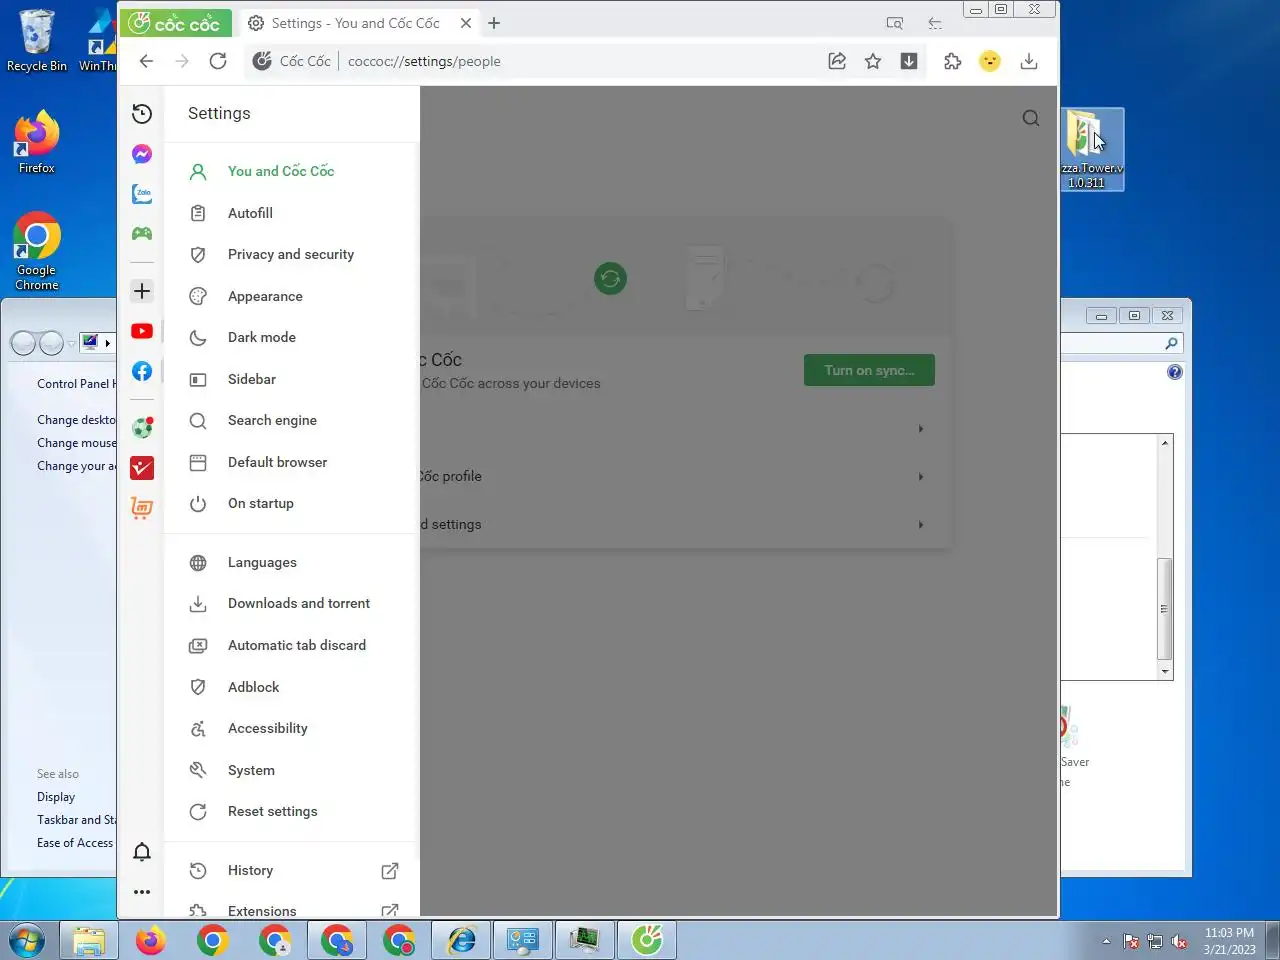The width and height of the screenshot is (1280, 960).
Task: Add a new sidebar shortcut with plus icon
Action: 142,291
